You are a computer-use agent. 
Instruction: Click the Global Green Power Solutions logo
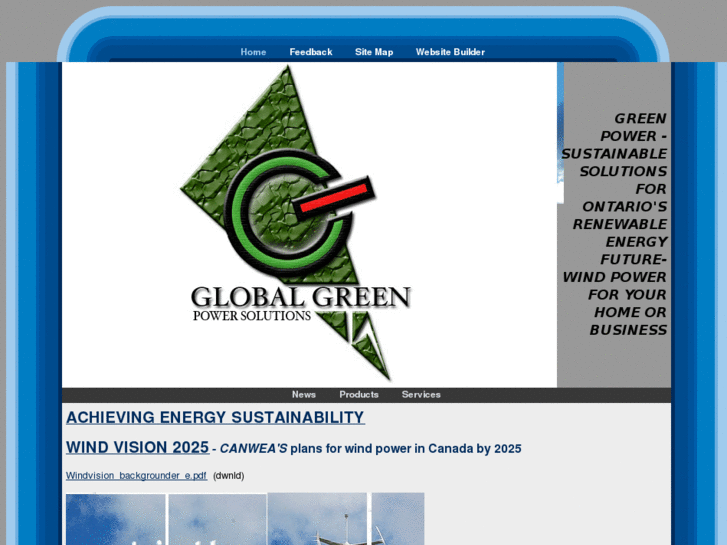point(297,224)
